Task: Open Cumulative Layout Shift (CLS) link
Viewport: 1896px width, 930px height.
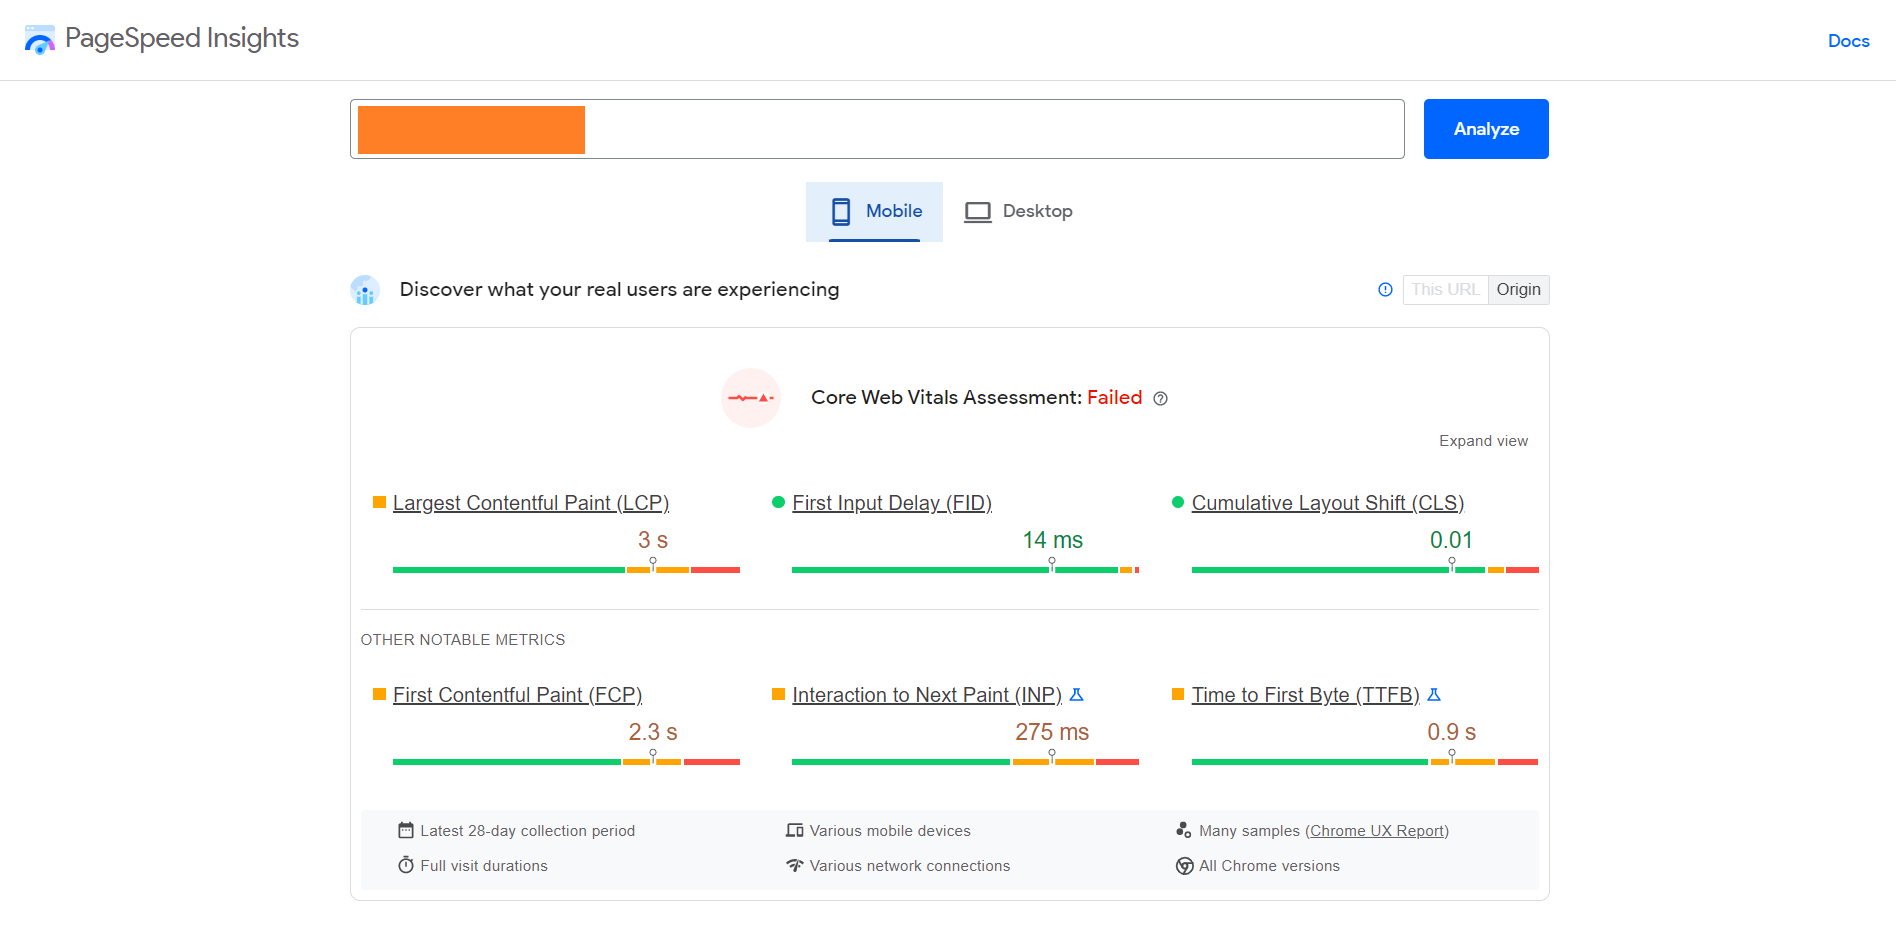Action: click(x=1328, y=503)
